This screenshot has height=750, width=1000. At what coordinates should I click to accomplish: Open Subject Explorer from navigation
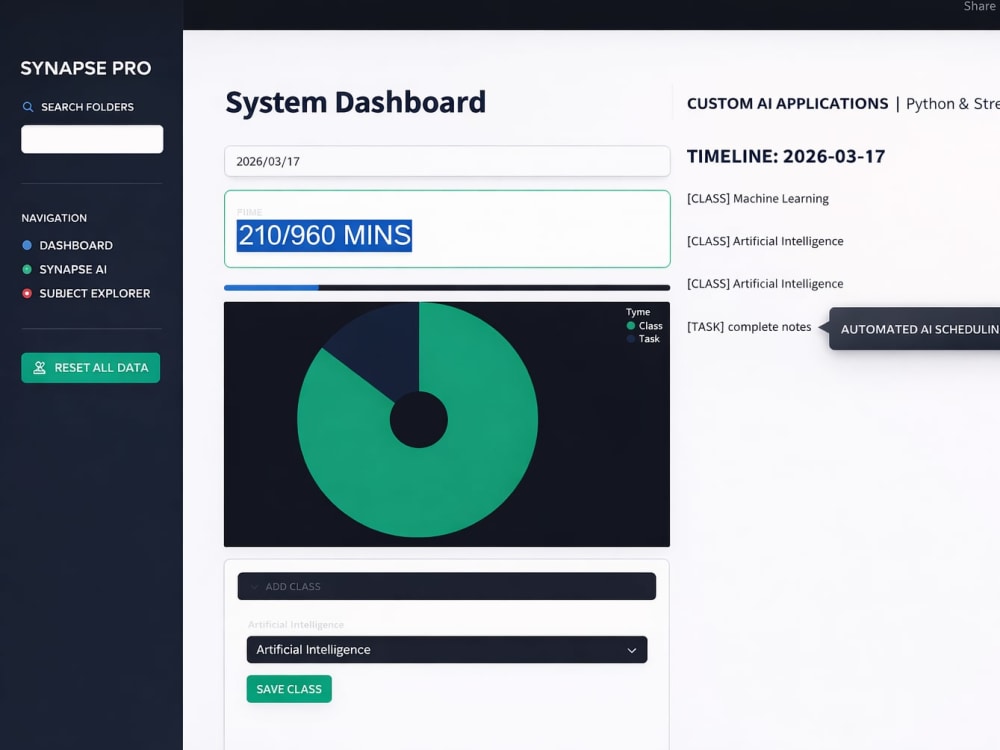tap(94, 293)
